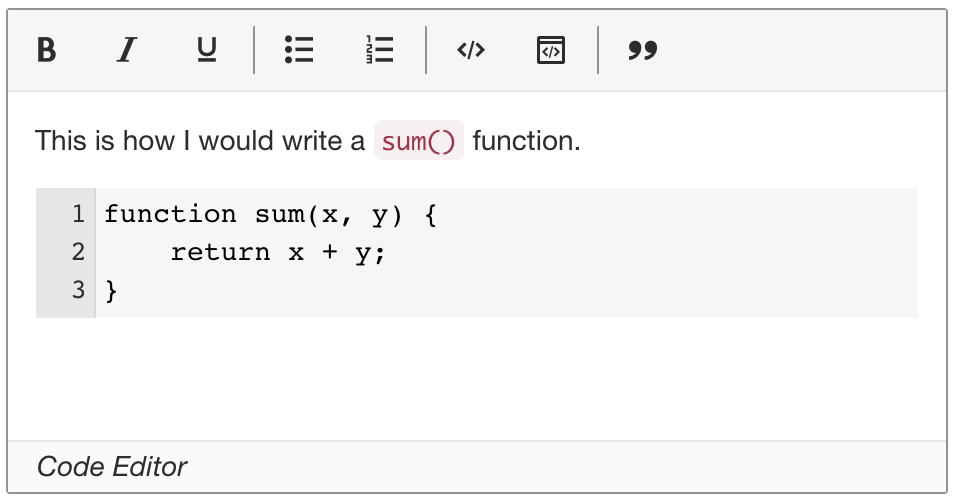This screenshot has width=956, height=502.
Task: Select line number 2 in the gutter
Action: tap(77, 252)
